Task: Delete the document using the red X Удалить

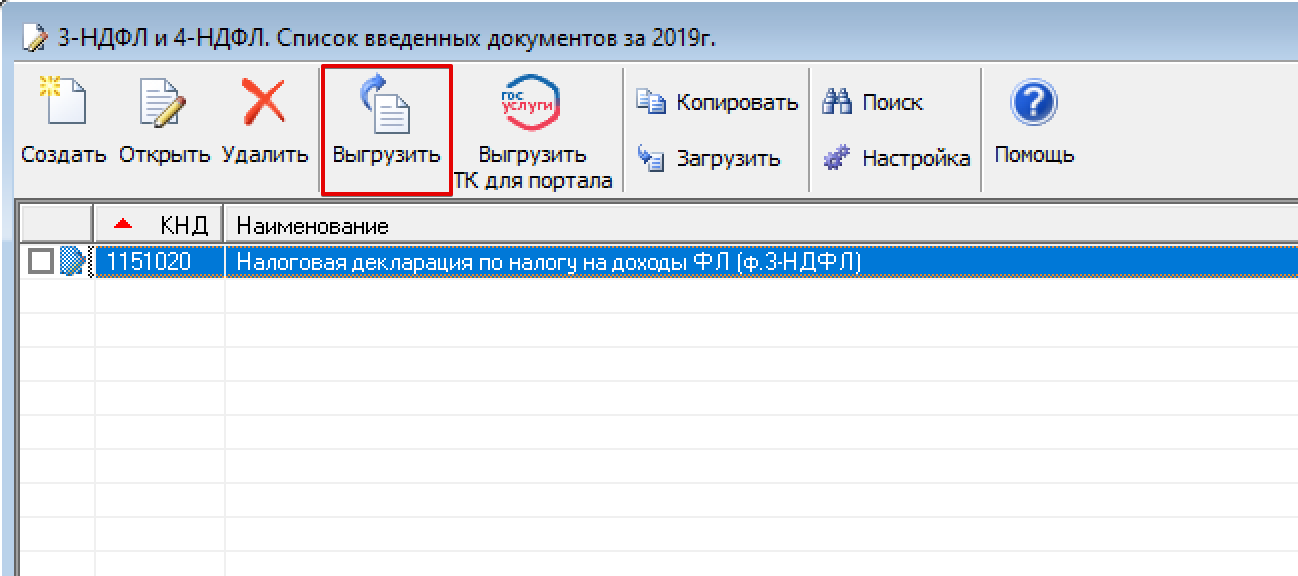Action: [265, 122]
